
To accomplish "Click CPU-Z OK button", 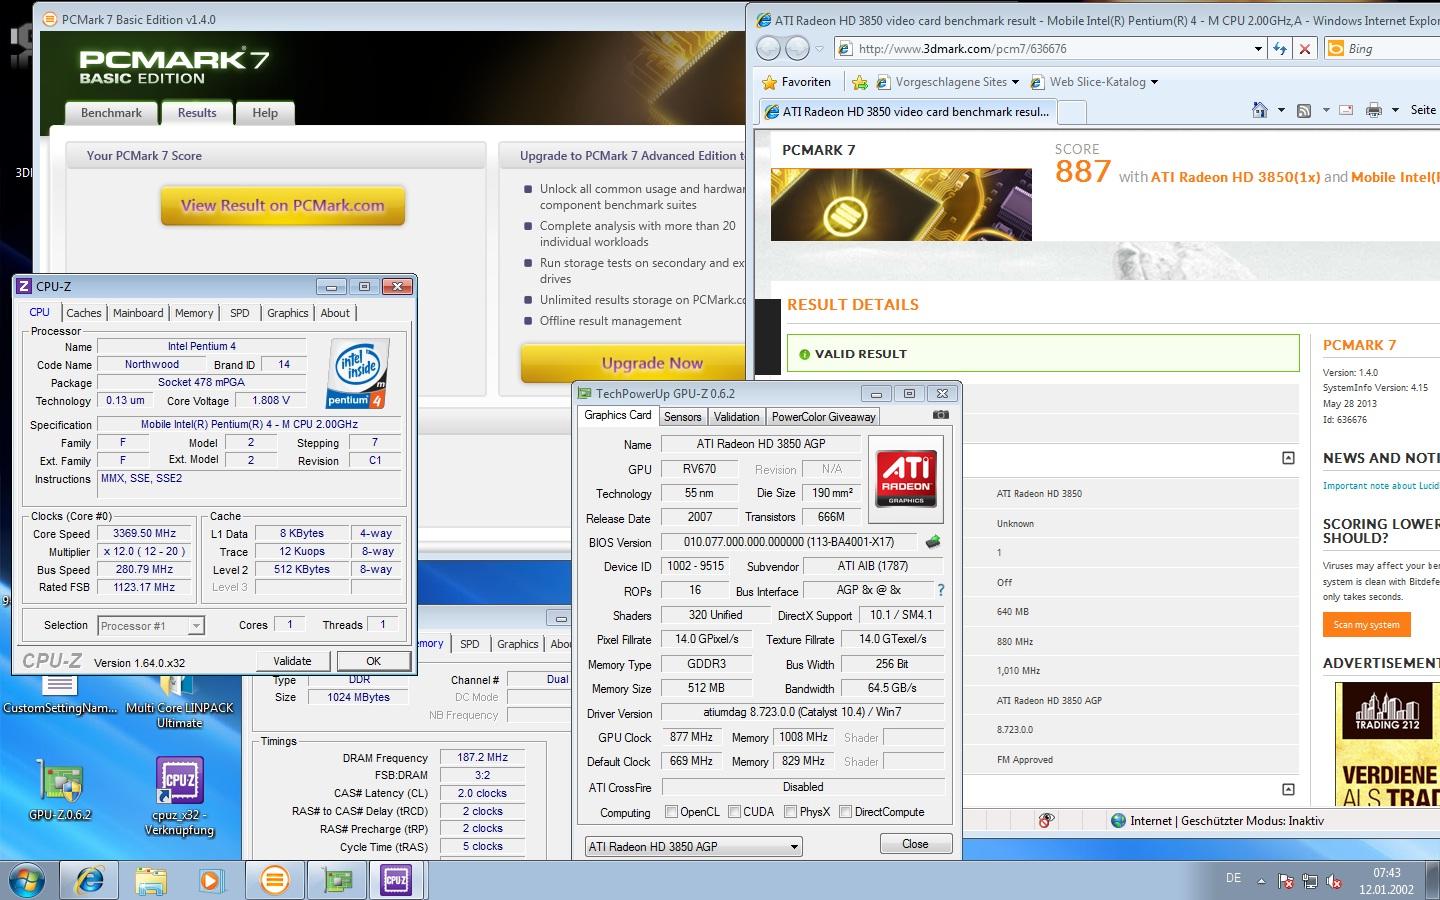I will (373, 661).
